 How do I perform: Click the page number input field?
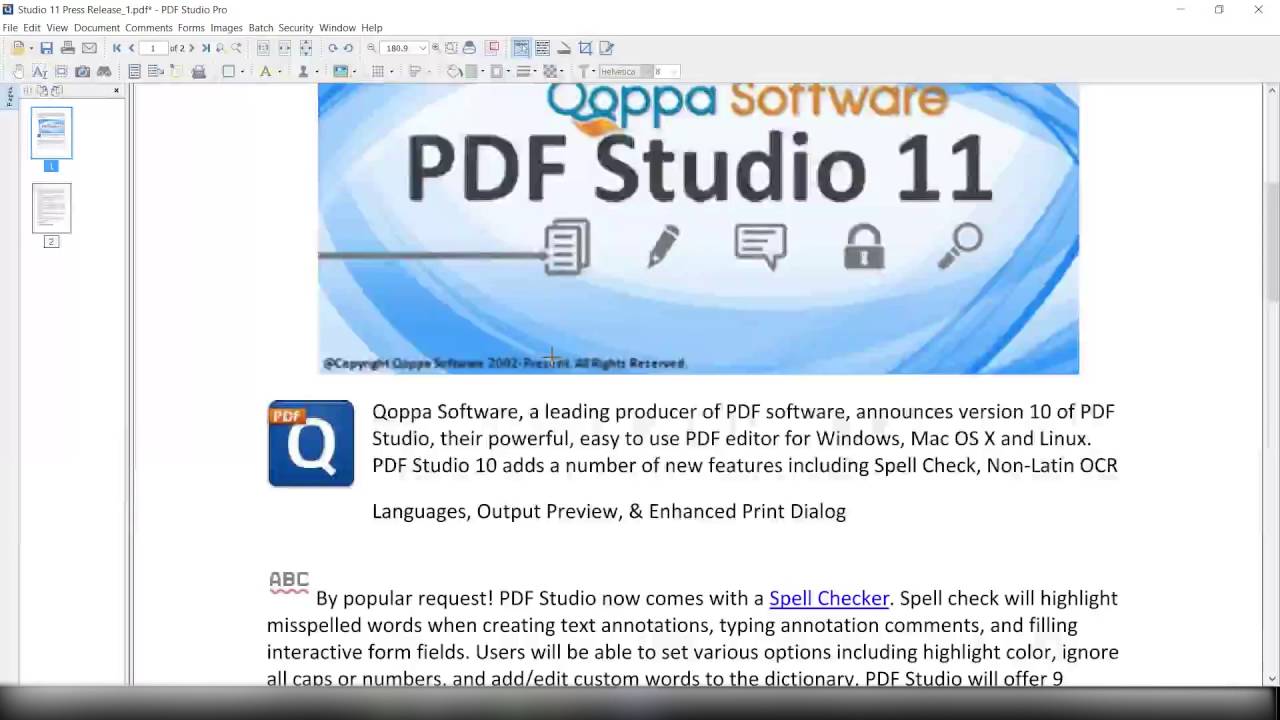click(x=153, y=48)
